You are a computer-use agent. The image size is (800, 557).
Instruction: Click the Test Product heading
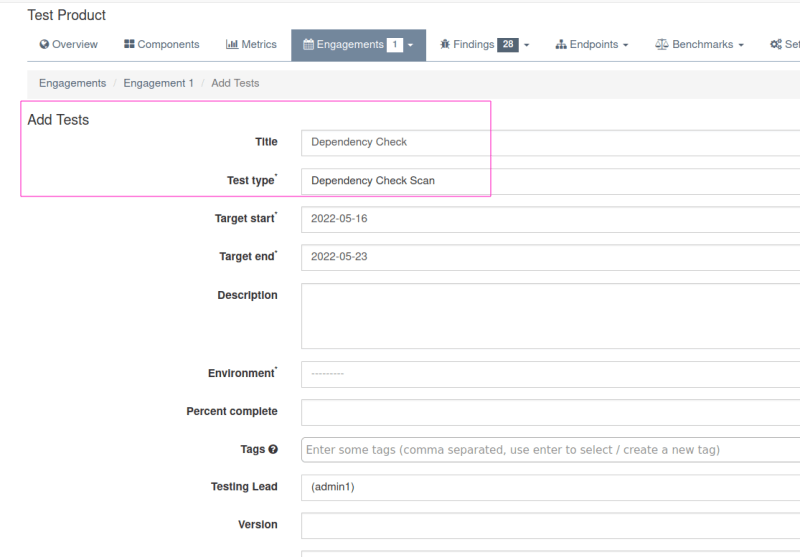coord(66,15)
